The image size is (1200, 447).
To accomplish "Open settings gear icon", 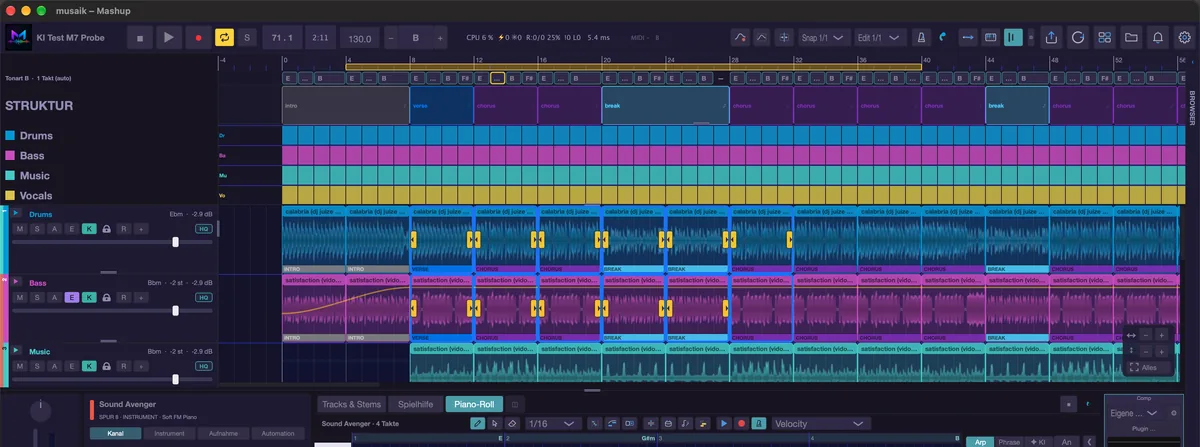I will click(x=1185, y=38).
